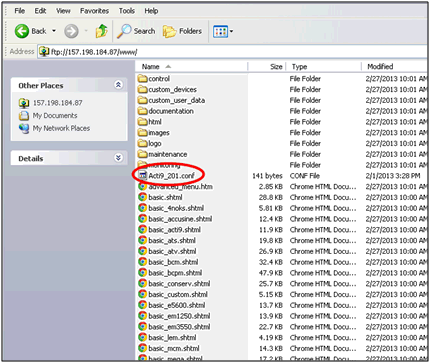Screen dimensions: 431x363
Task: Expand the Views dropdown arrow
Action: [x=231, y=32]
